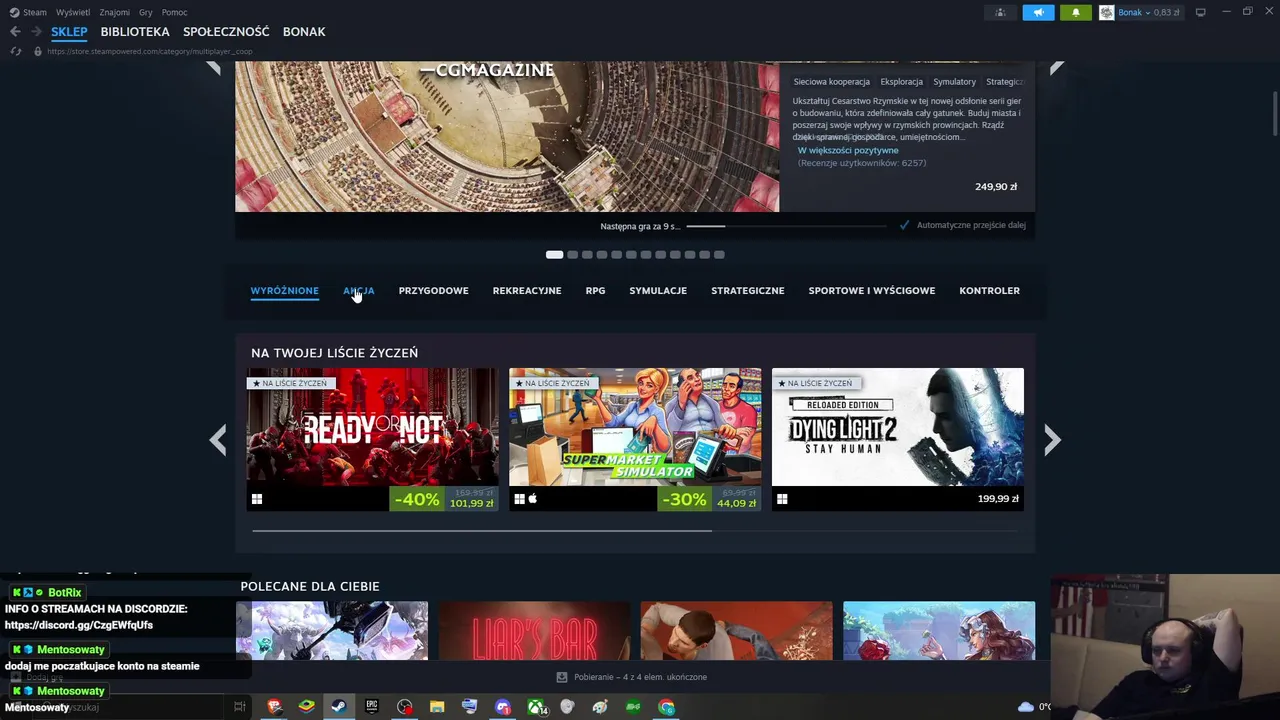The image size is (1280, 720).
Task: Open the Steam family group icon
Action: click(x=1000, y=12)
